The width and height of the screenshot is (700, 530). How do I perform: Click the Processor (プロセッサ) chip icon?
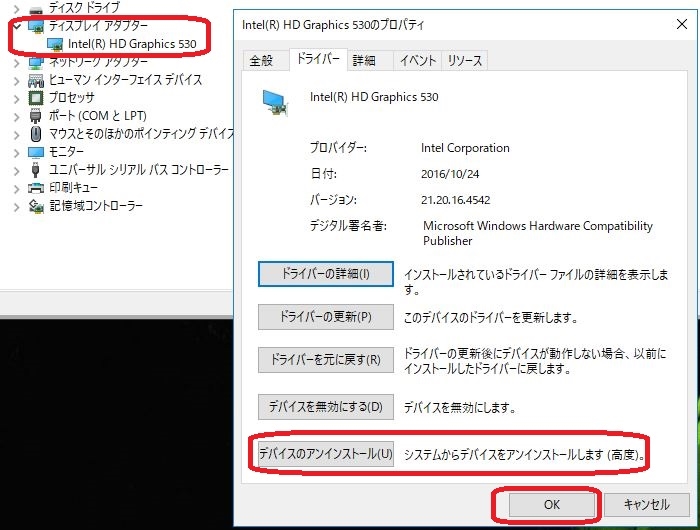36,98
